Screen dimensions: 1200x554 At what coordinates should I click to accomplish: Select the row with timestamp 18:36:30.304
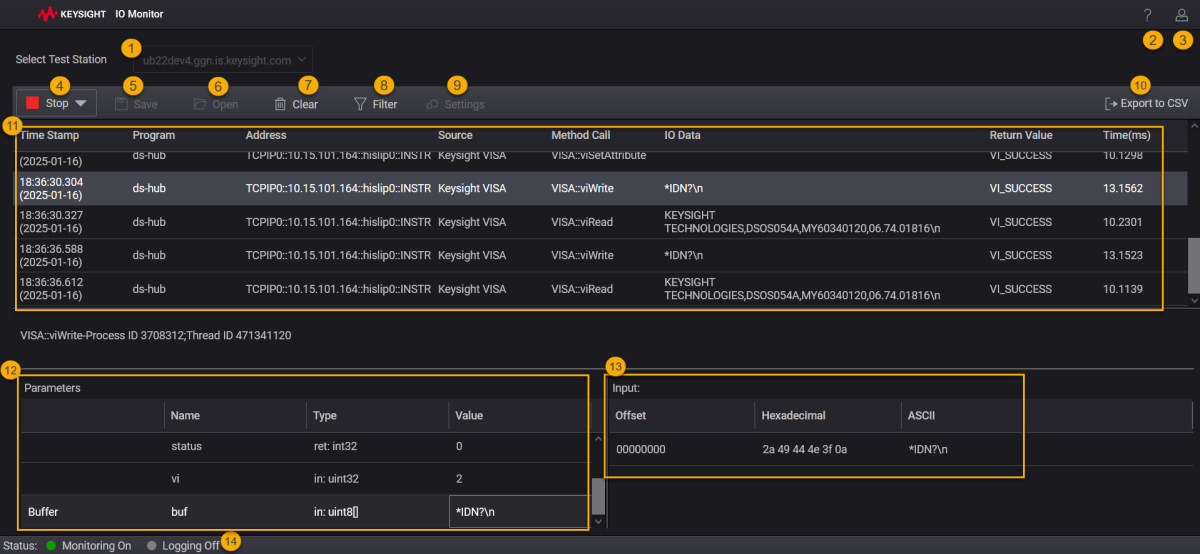[602, 188]
